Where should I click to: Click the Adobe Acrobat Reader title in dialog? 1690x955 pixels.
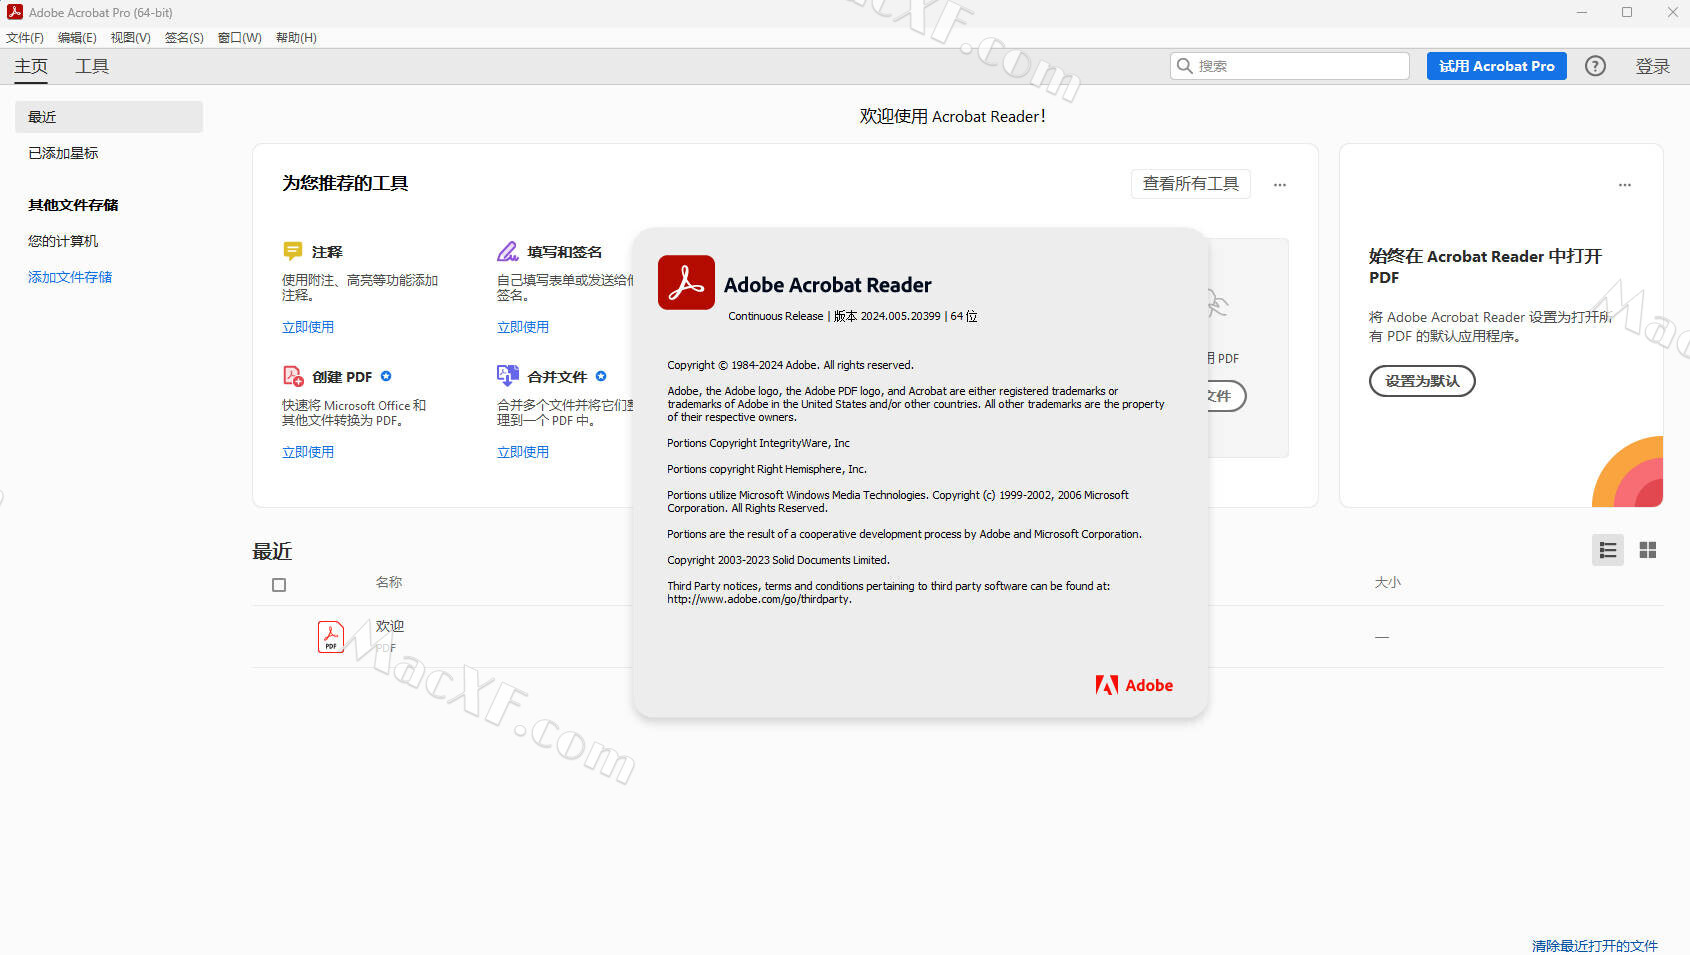[828, 285]
